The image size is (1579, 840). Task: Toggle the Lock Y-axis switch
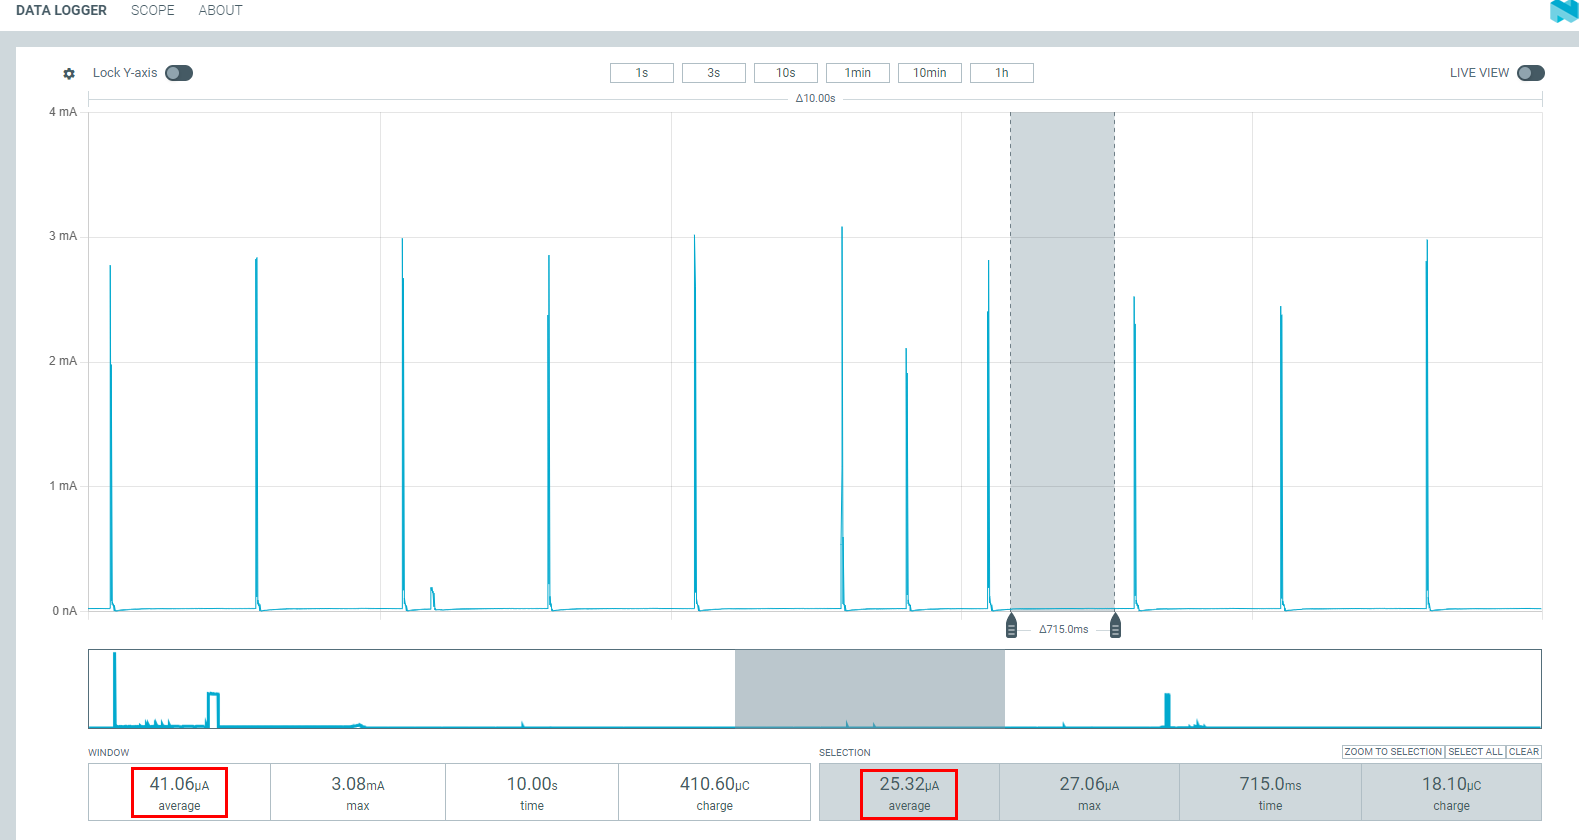coord(179,73)
